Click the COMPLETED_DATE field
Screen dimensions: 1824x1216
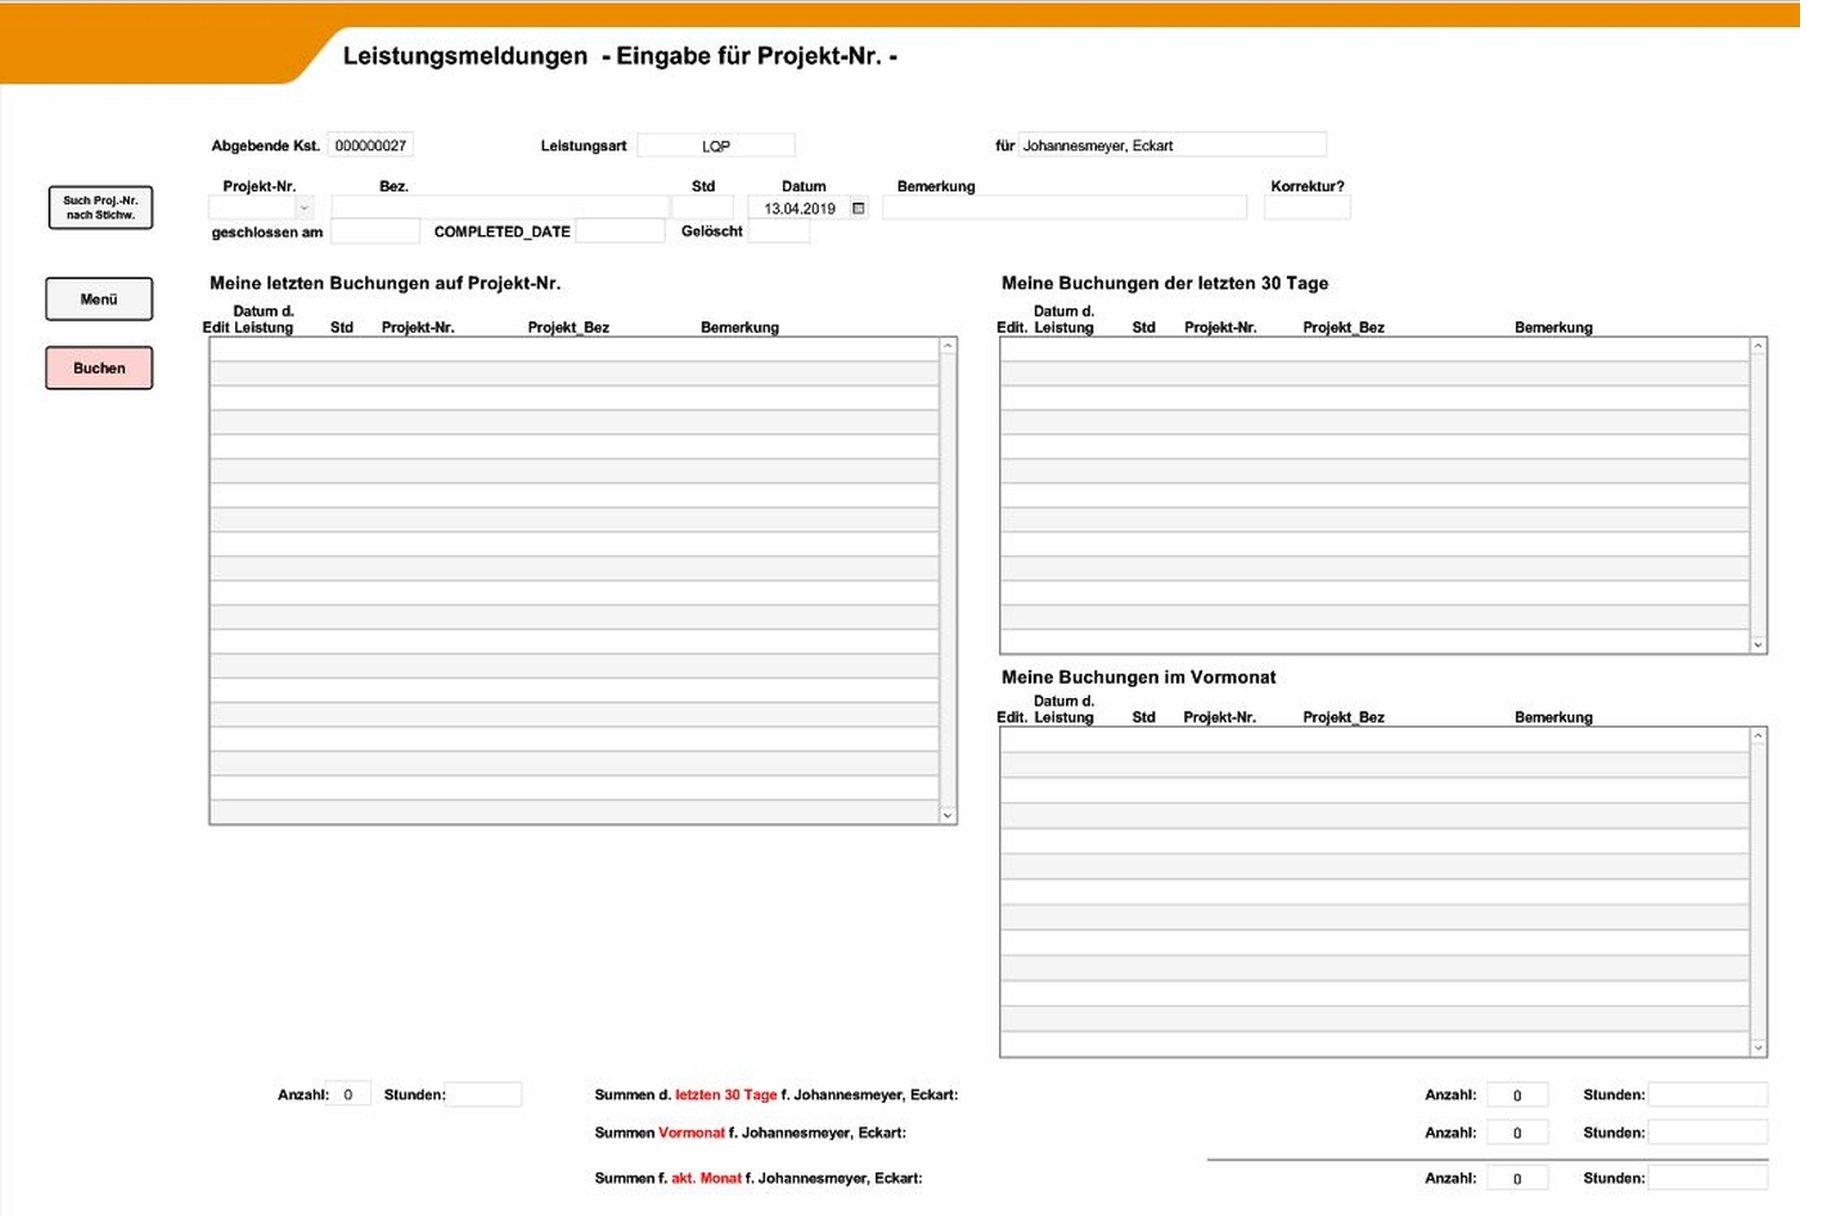[620, 231]
